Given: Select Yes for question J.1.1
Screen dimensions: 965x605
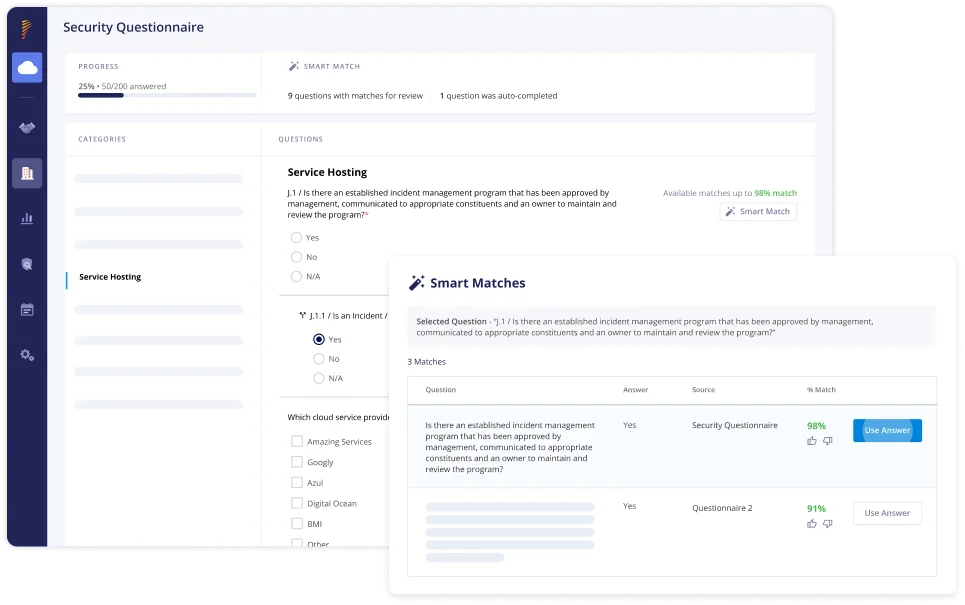Looking at the screenshot, I should (x=319, y=339).
